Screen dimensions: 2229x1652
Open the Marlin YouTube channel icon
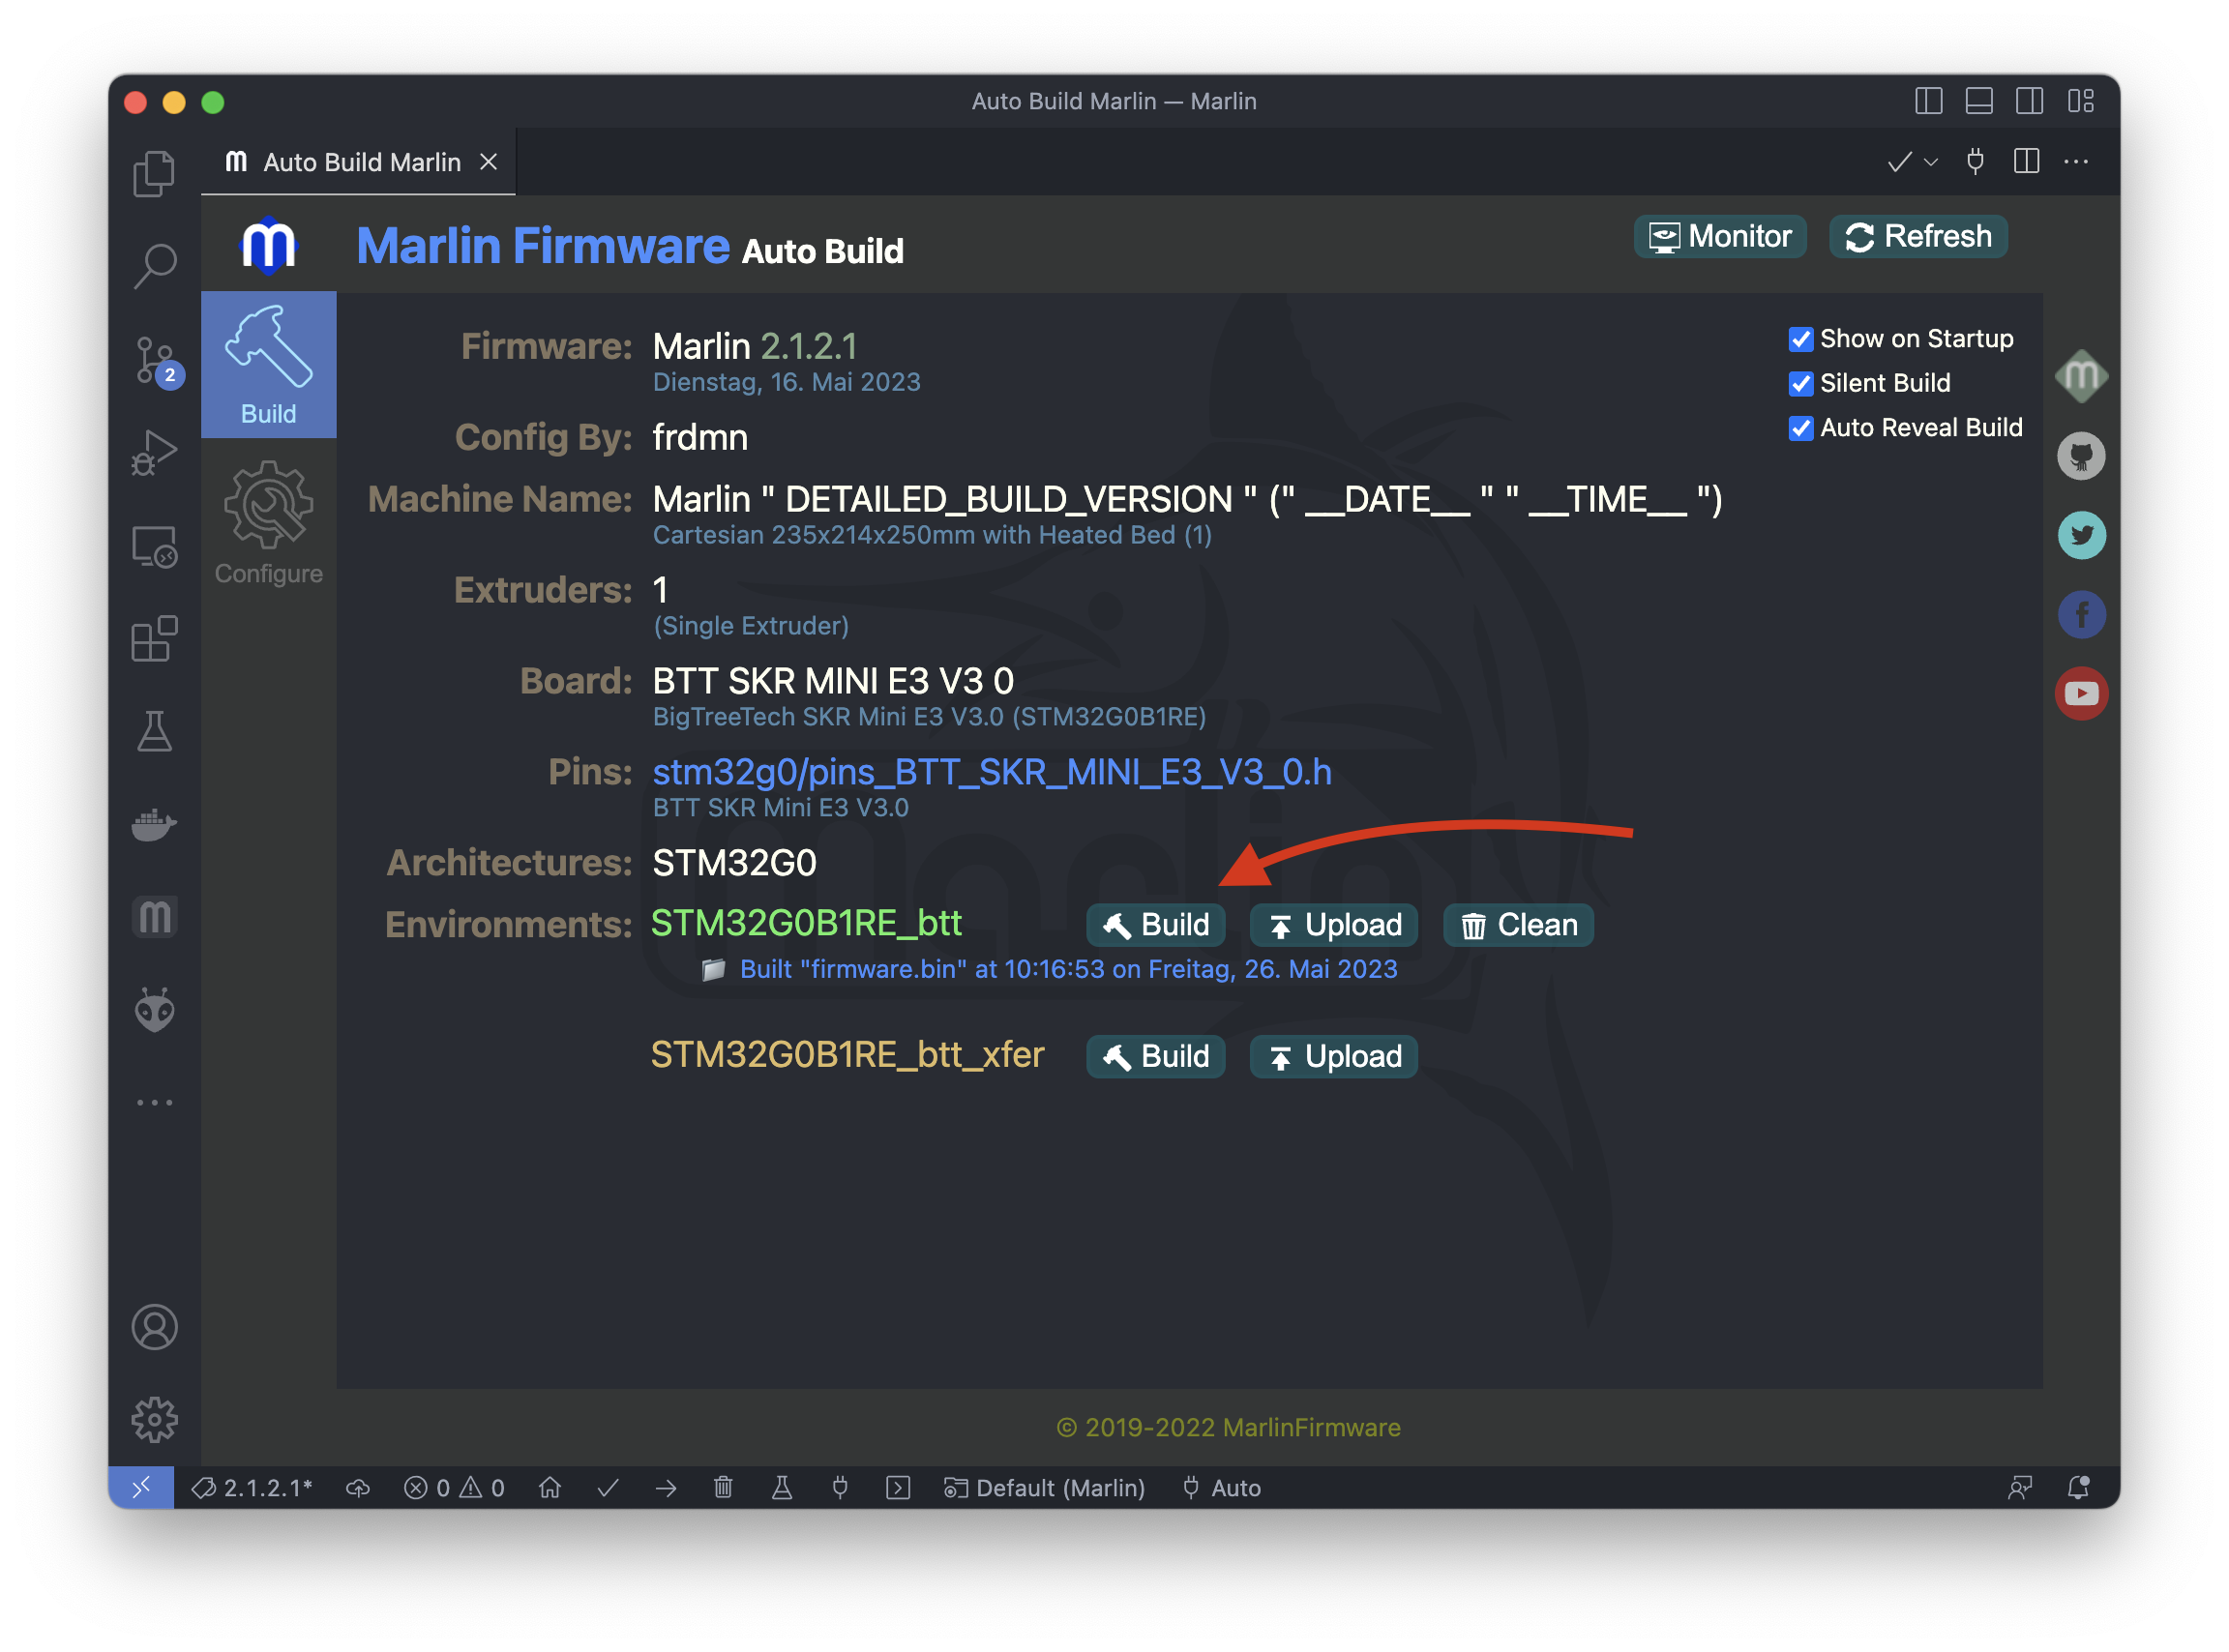[x=2081, y=693]
